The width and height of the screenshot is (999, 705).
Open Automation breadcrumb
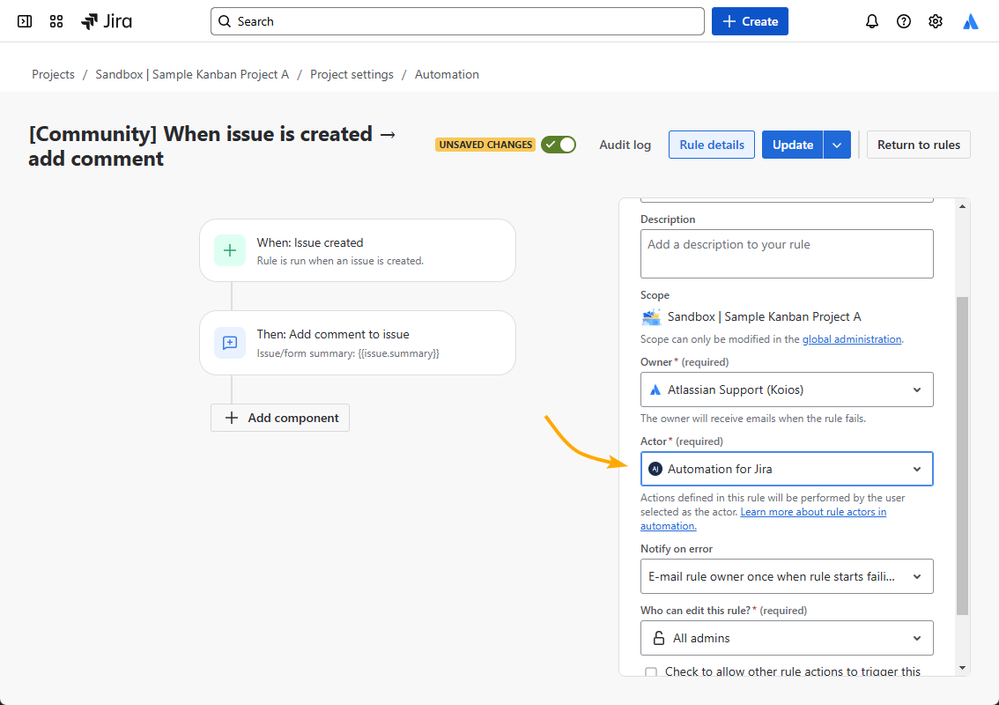point(447,75)
